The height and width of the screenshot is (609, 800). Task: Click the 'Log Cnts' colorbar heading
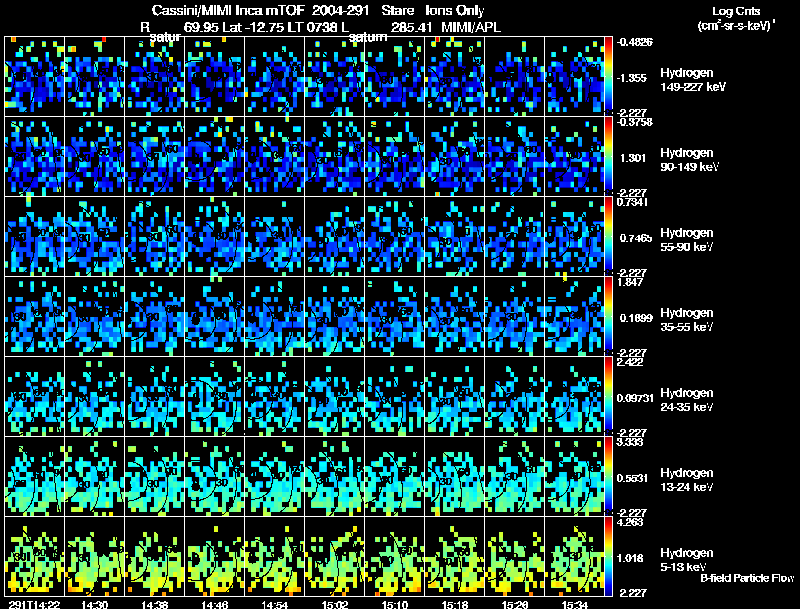736,11
